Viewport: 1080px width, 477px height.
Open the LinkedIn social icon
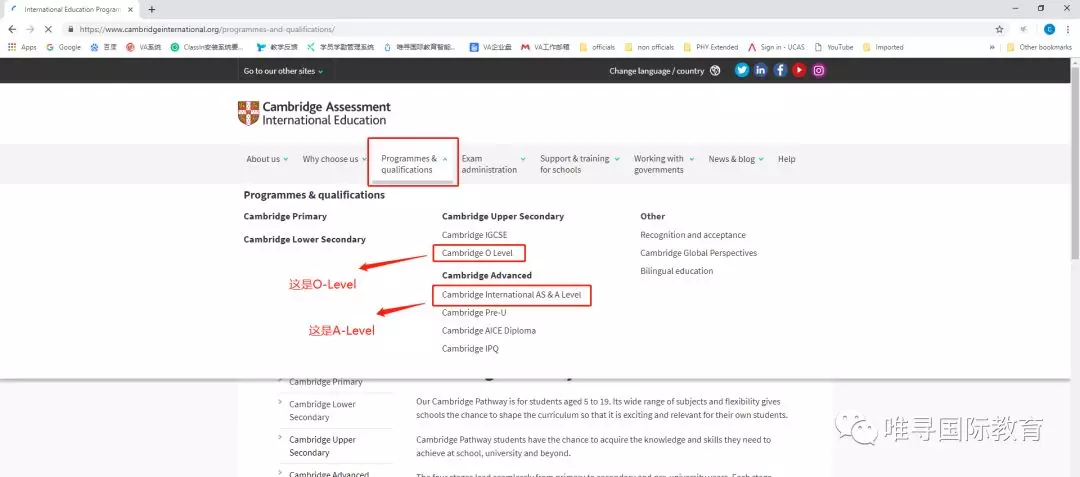click(x=761, y=71)
